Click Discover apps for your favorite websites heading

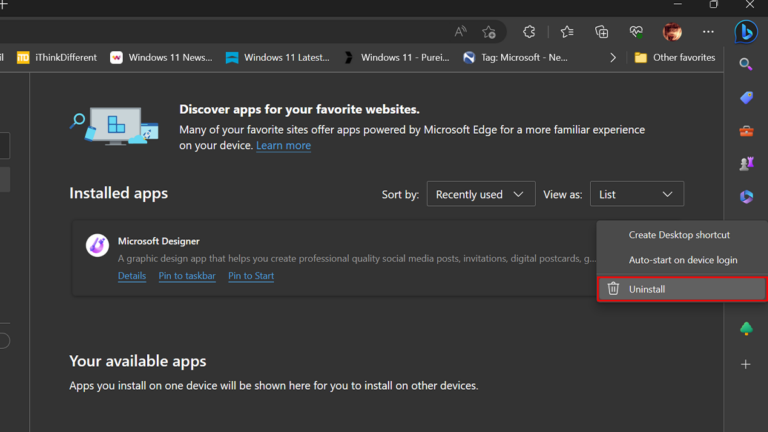click(299, 109)
